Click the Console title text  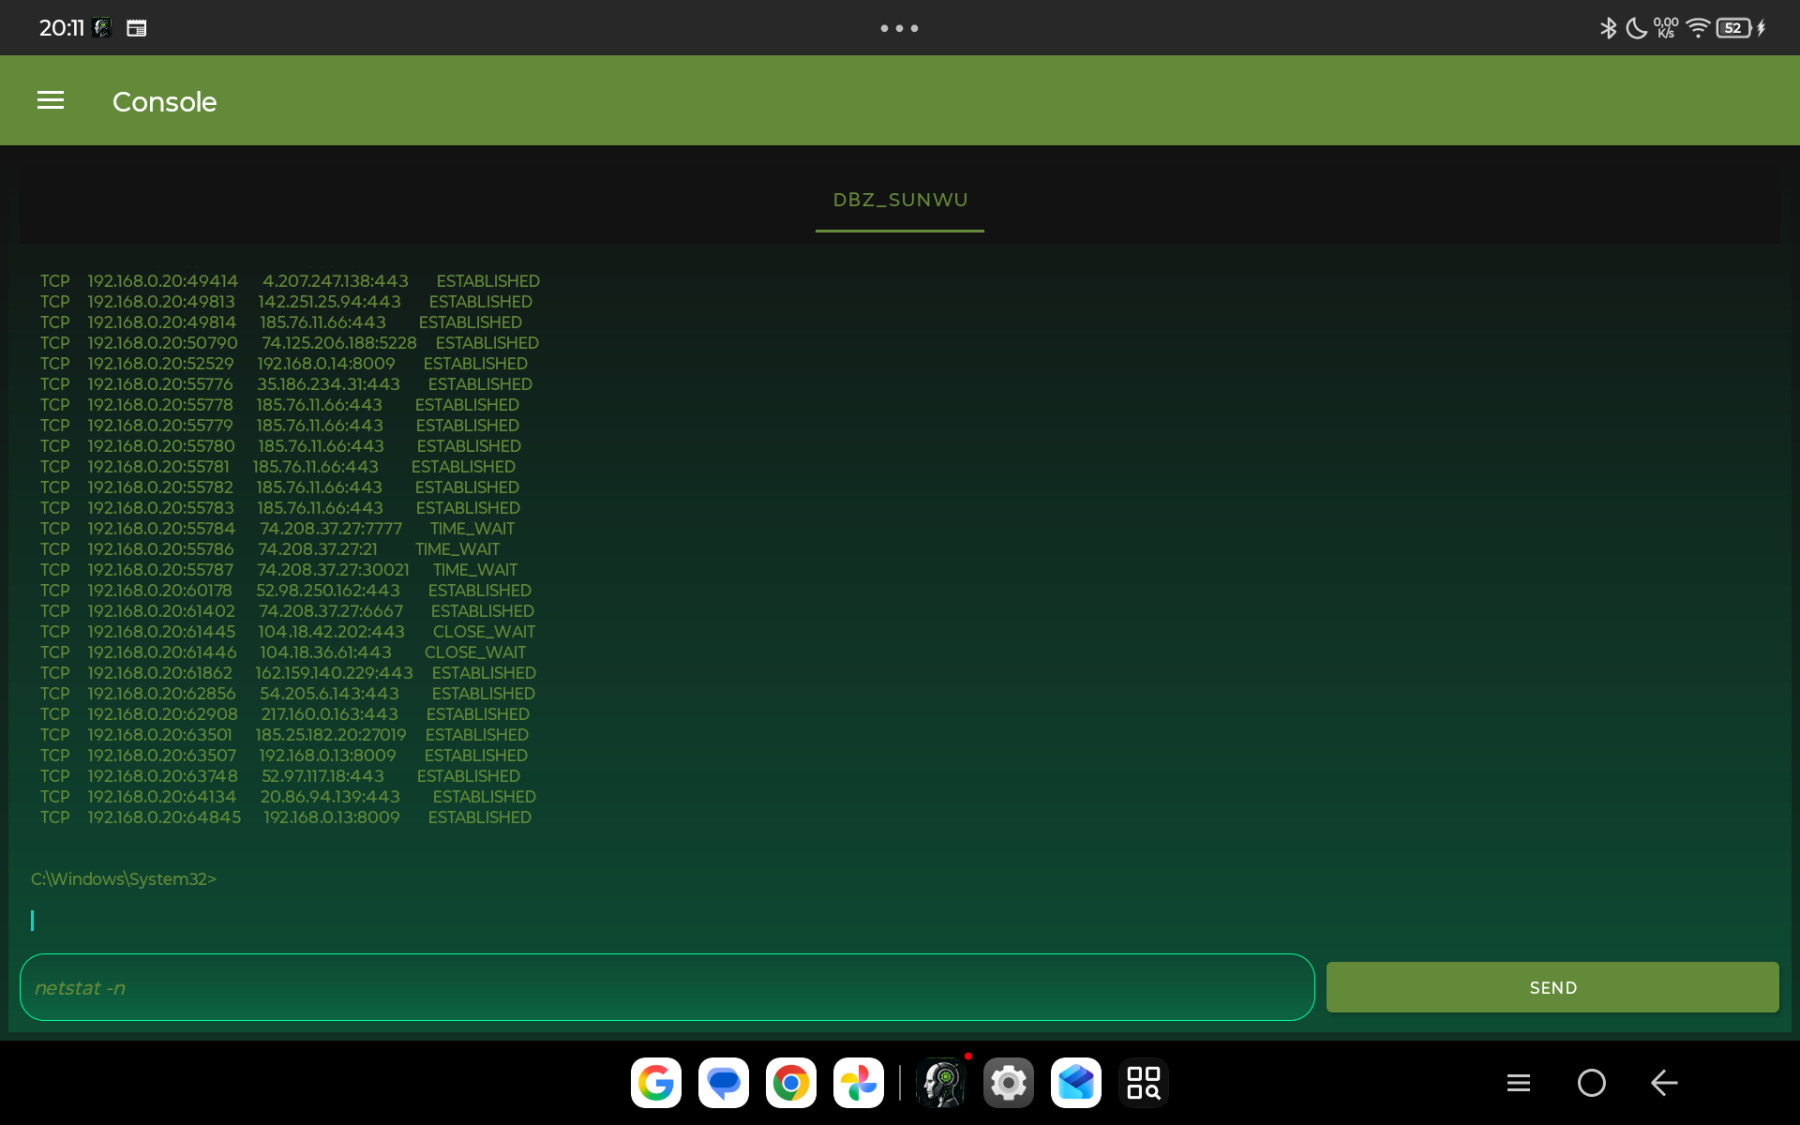click(164, 102)
